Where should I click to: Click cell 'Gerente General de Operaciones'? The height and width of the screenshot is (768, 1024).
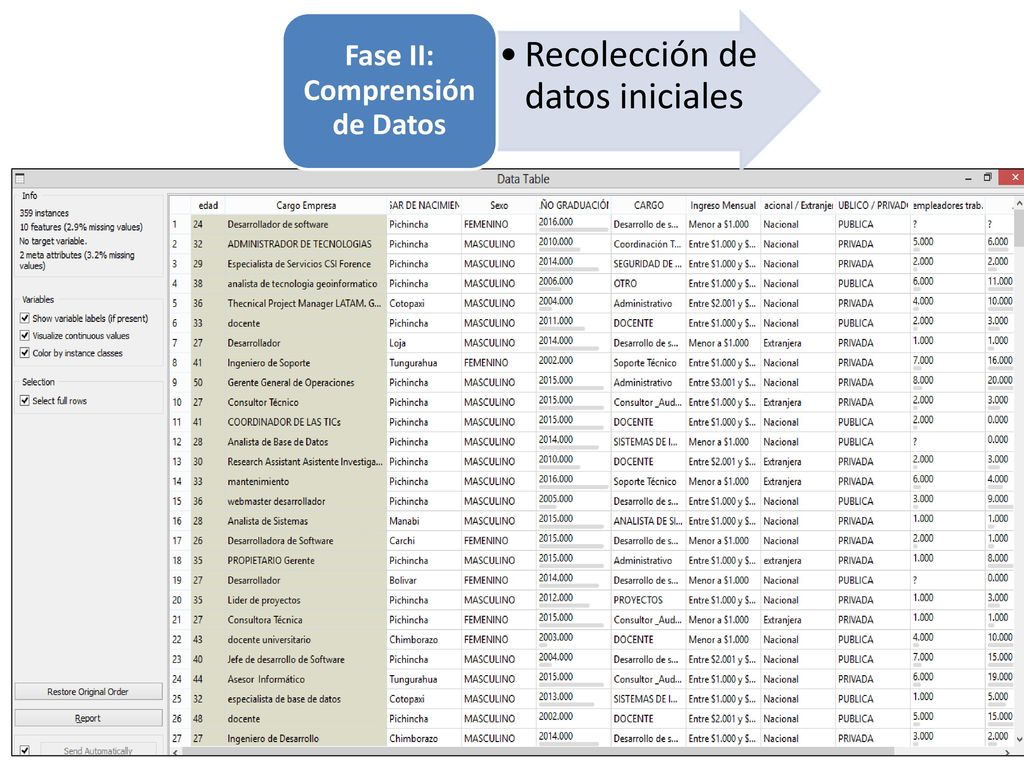tap(306, 383)
